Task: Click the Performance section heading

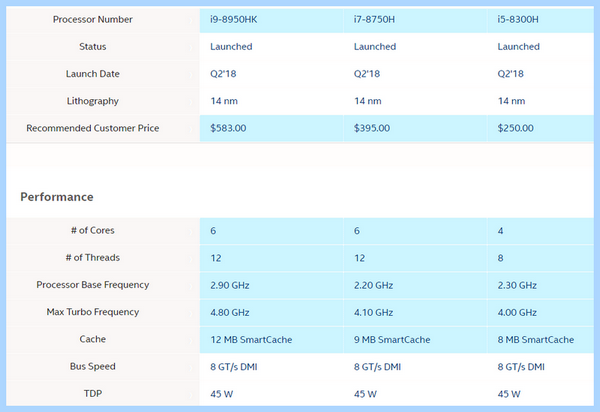Action: click(x=57, y=197)
